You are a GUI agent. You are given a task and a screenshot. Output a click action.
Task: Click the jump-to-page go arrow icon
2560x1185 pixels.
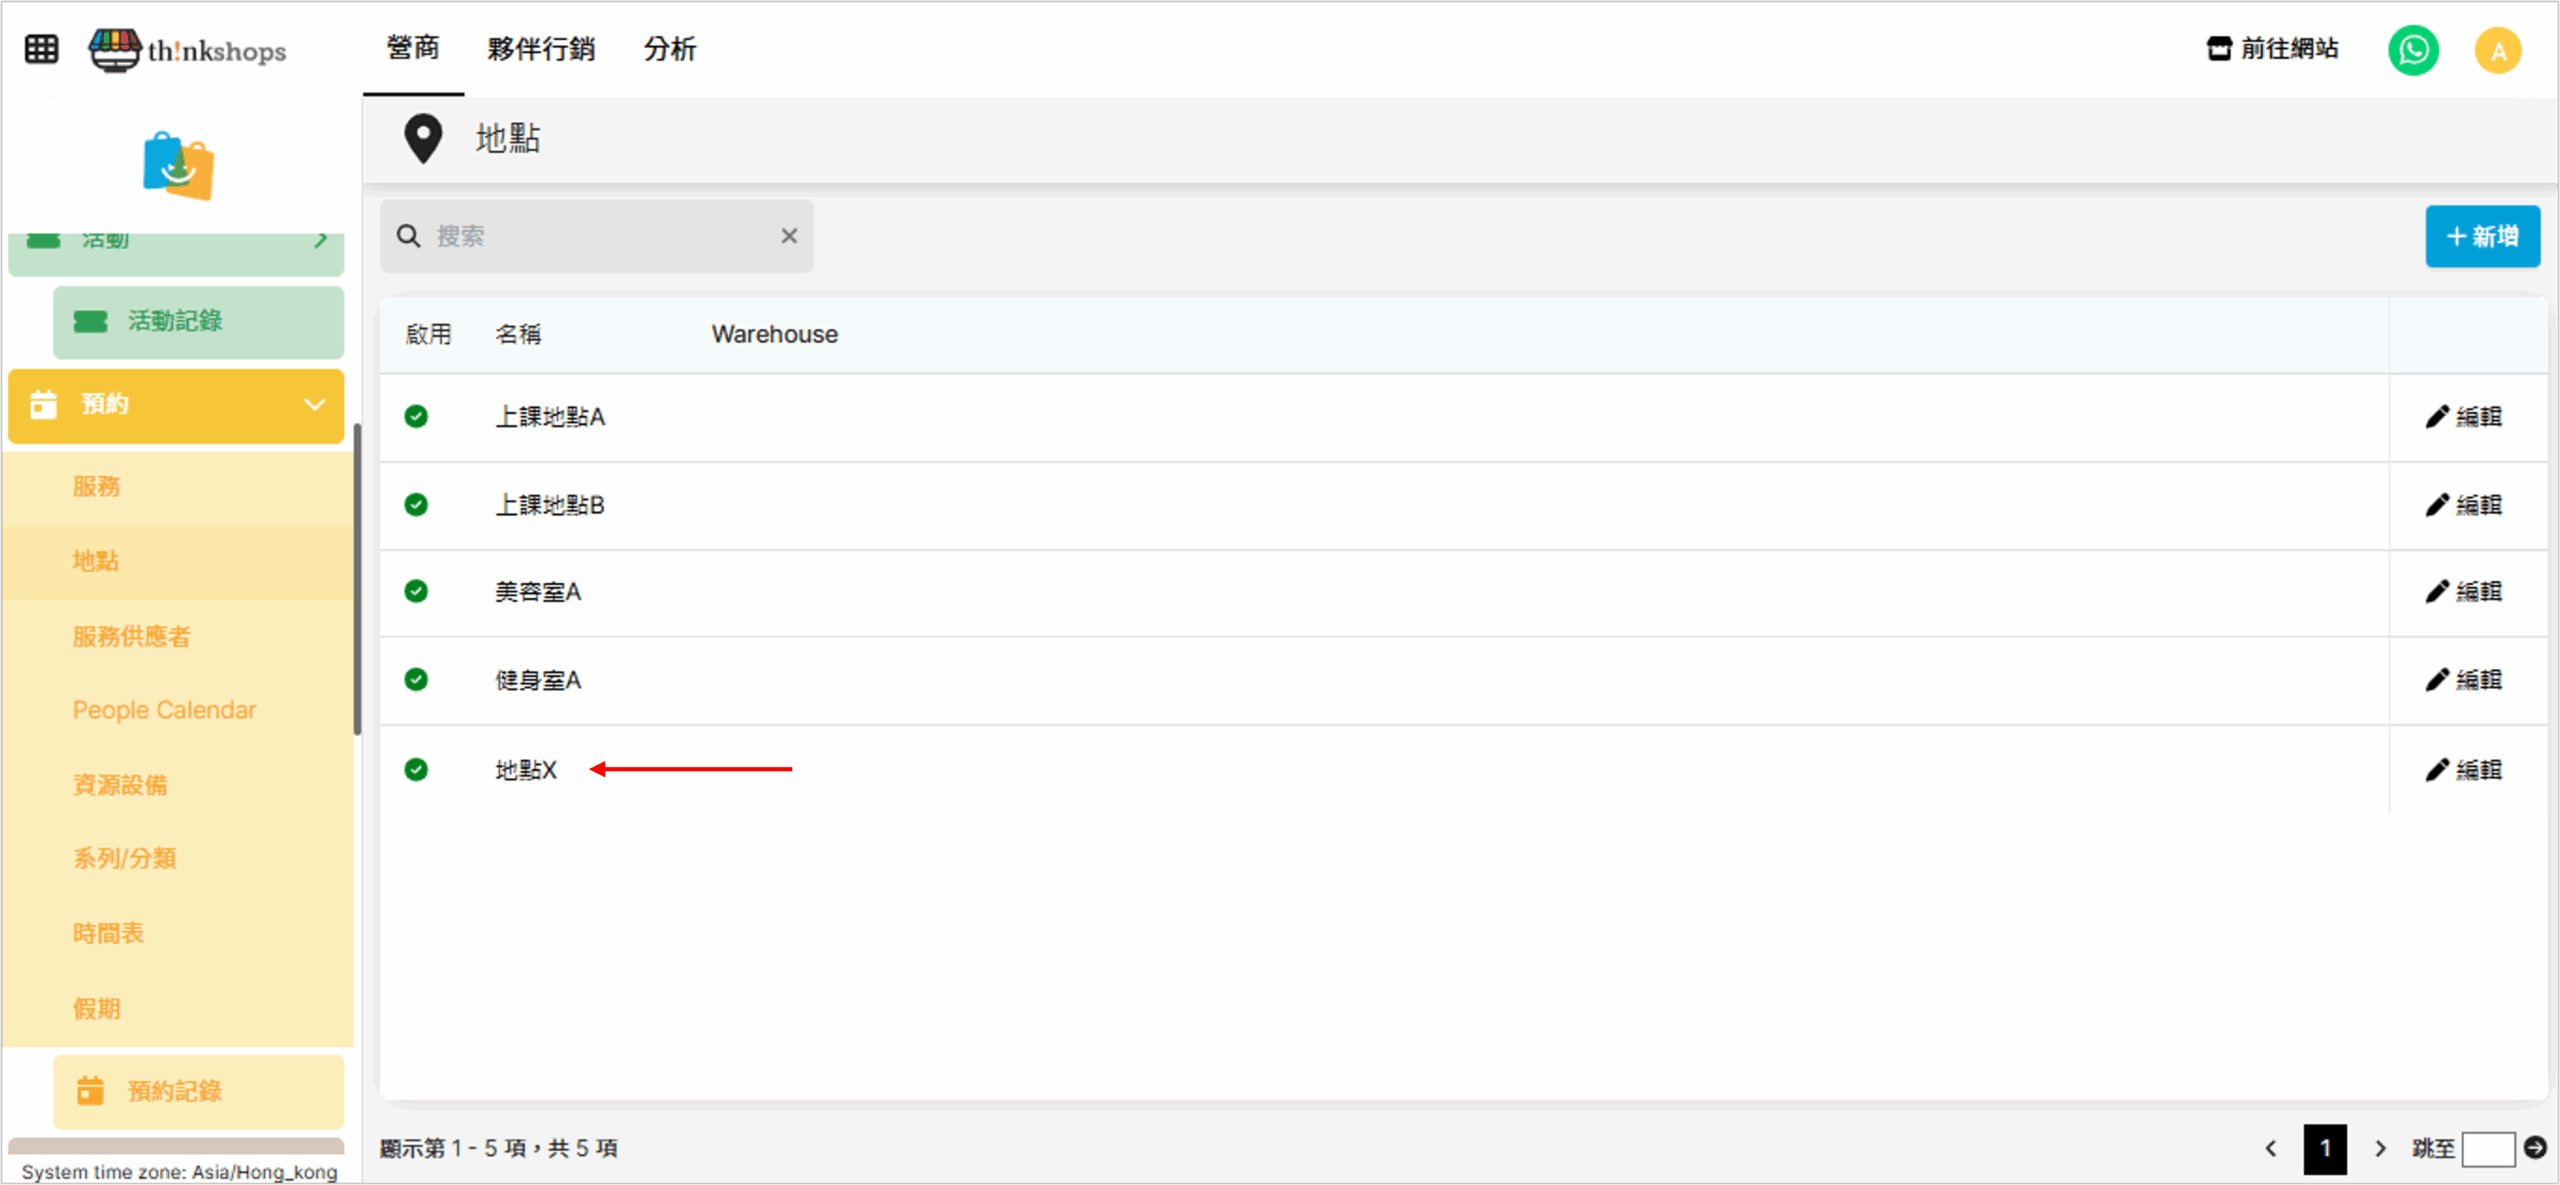2535,1147
